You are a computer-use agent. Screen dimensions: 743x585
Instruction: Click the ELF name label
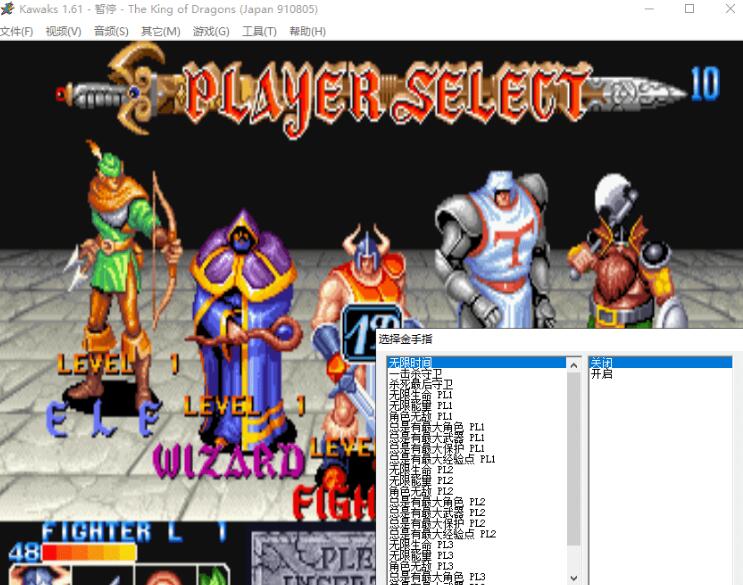[104, 418]
